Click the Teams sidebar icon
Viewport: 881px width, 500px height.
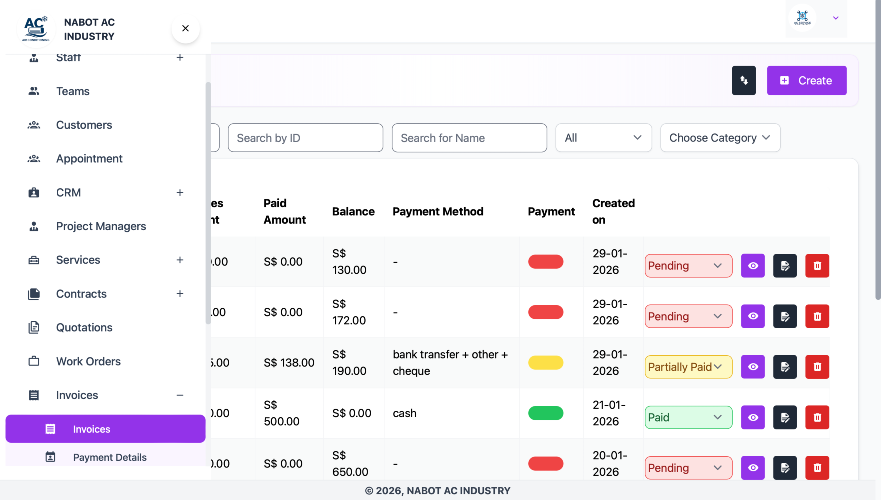point(34,91)
